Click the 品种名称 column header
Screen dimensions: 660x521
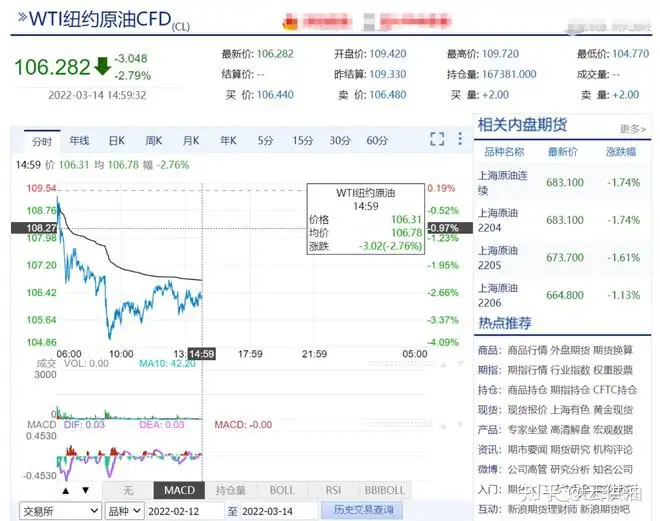point(504,152)
